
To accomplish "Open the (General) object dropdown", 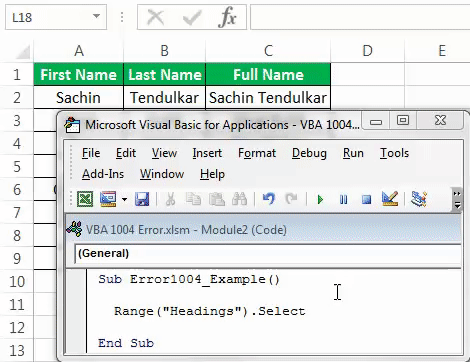I will tap(267, 253).
